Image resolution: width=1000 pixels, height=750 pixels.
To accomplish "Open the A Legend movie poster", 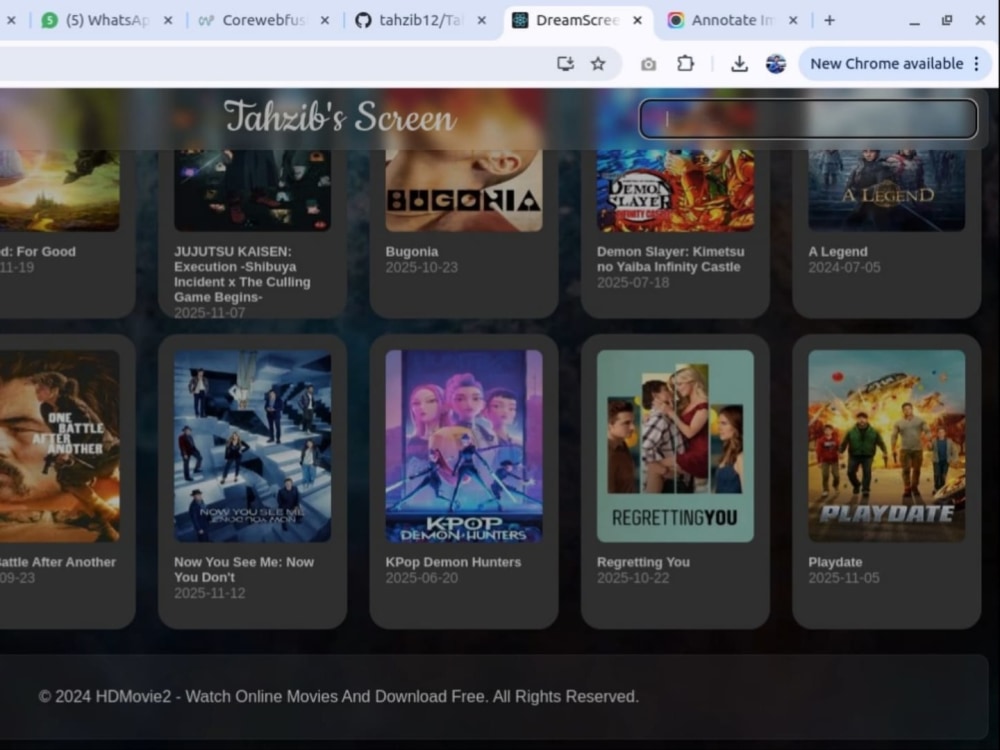I will coord(886,190).
